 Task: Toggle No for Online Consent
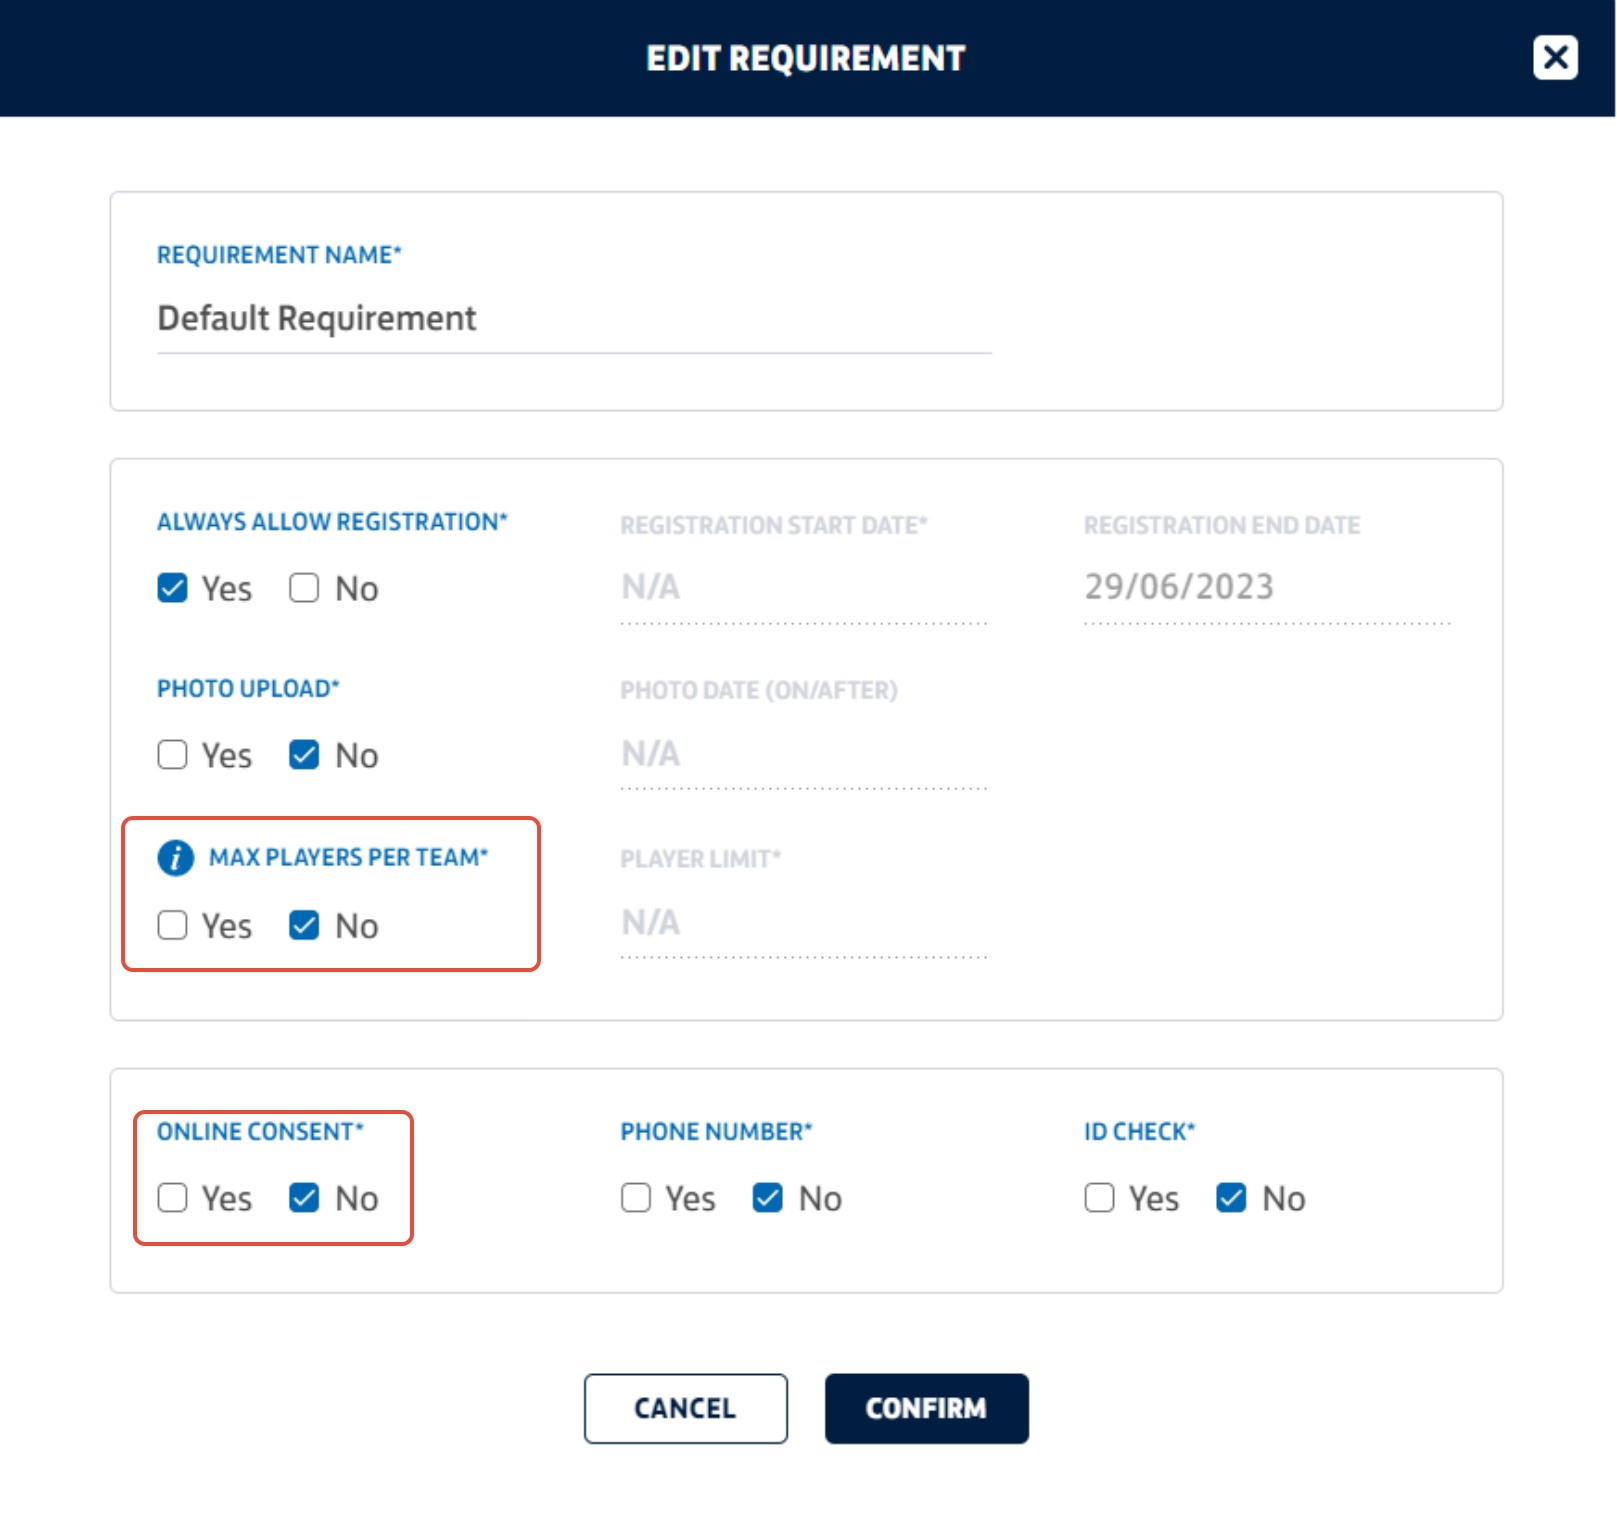point(304,1197)
